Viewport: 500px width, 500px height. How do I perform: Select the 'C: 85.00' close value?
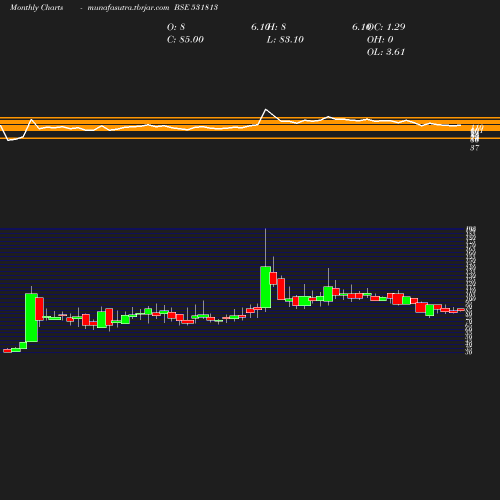click(x=185, y=39)
